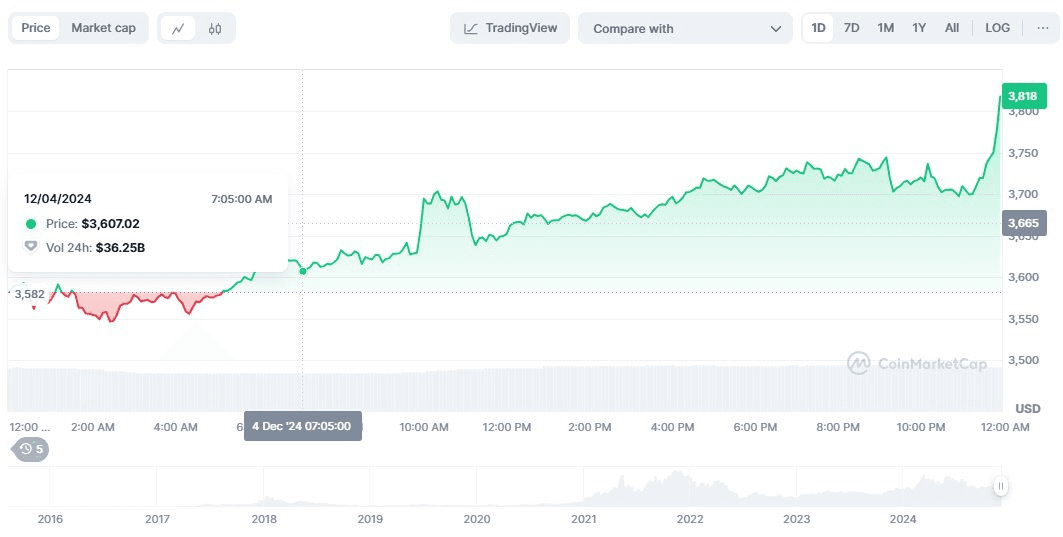Image resolution: width=1063 pixels, height=537 pixels.
Task: Click the range slider handle at right
Action: 1000,487
